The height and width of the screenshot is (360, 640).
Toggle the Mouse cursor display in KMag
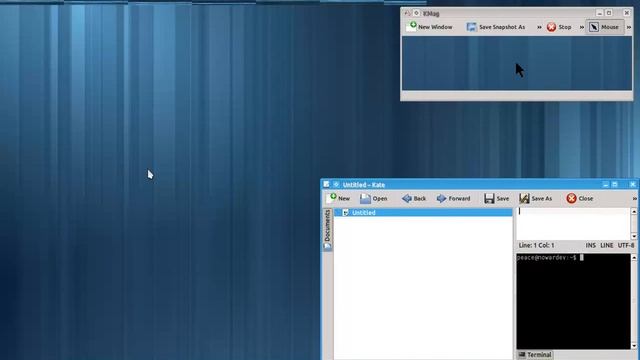click(x=604, y=27)
